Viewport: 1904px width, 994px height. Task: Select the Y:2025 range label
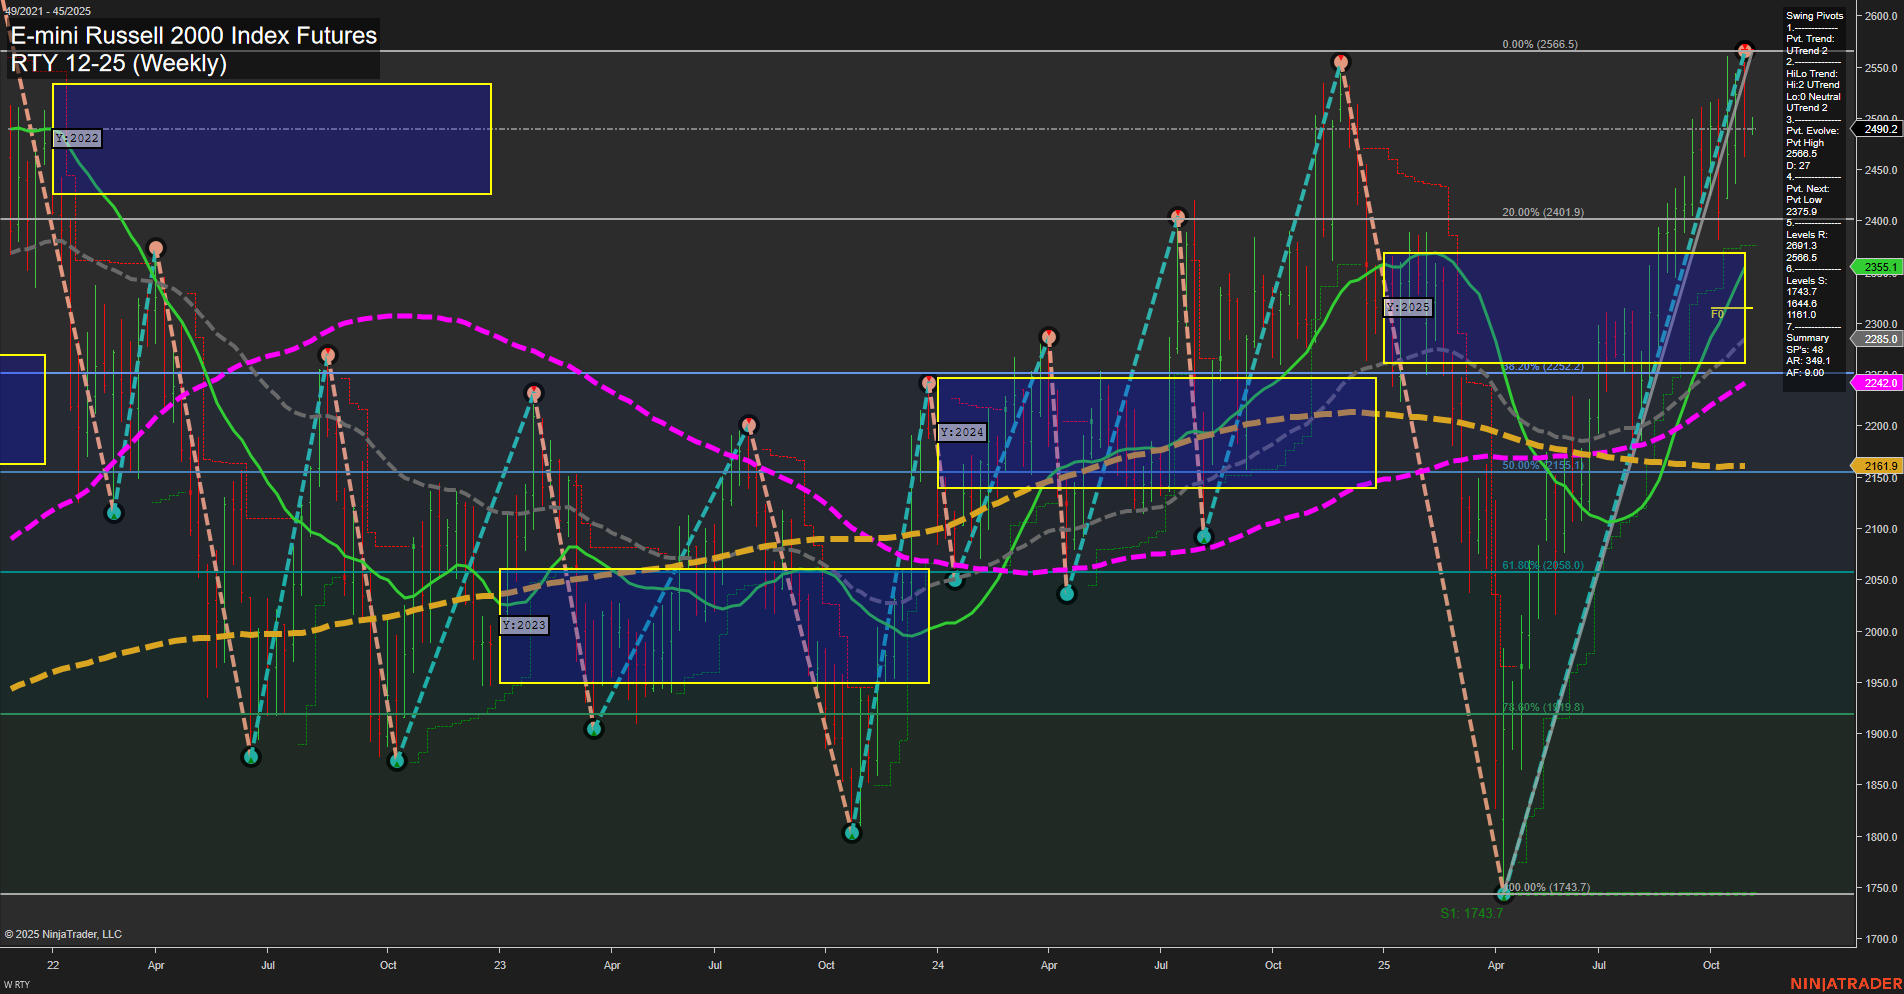1407,308
